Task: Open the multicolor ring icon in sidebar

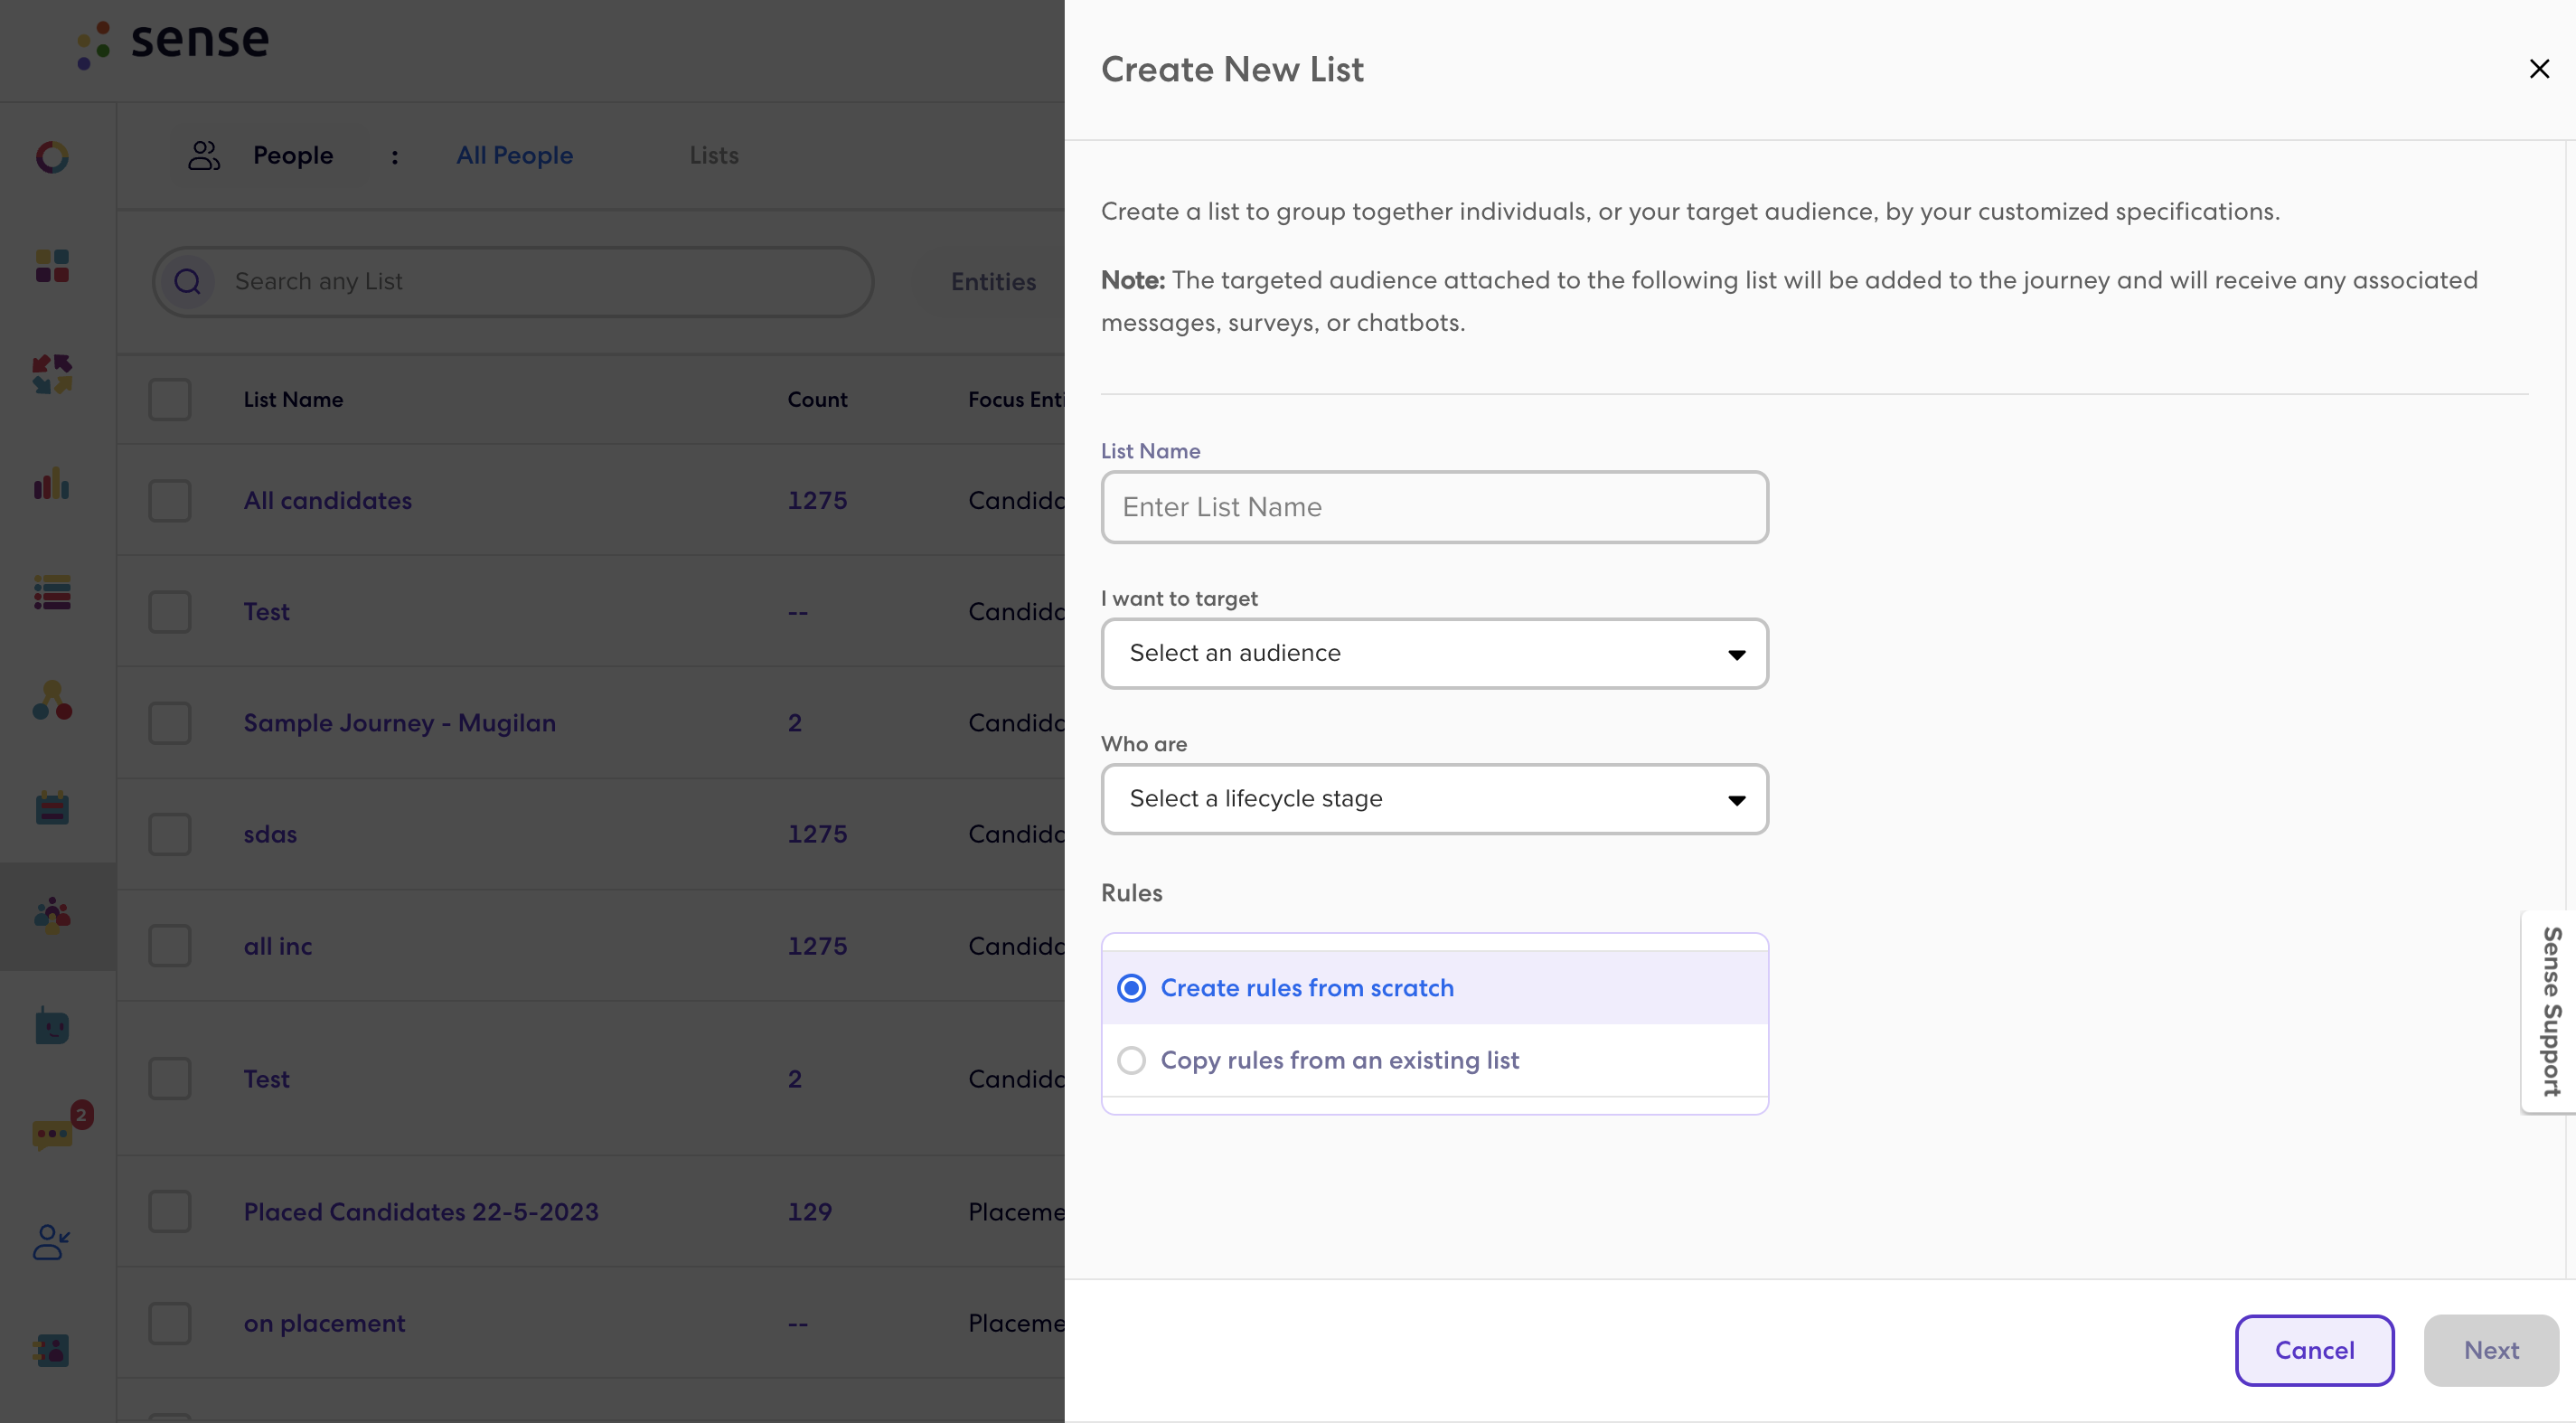Action: [52, 157]
